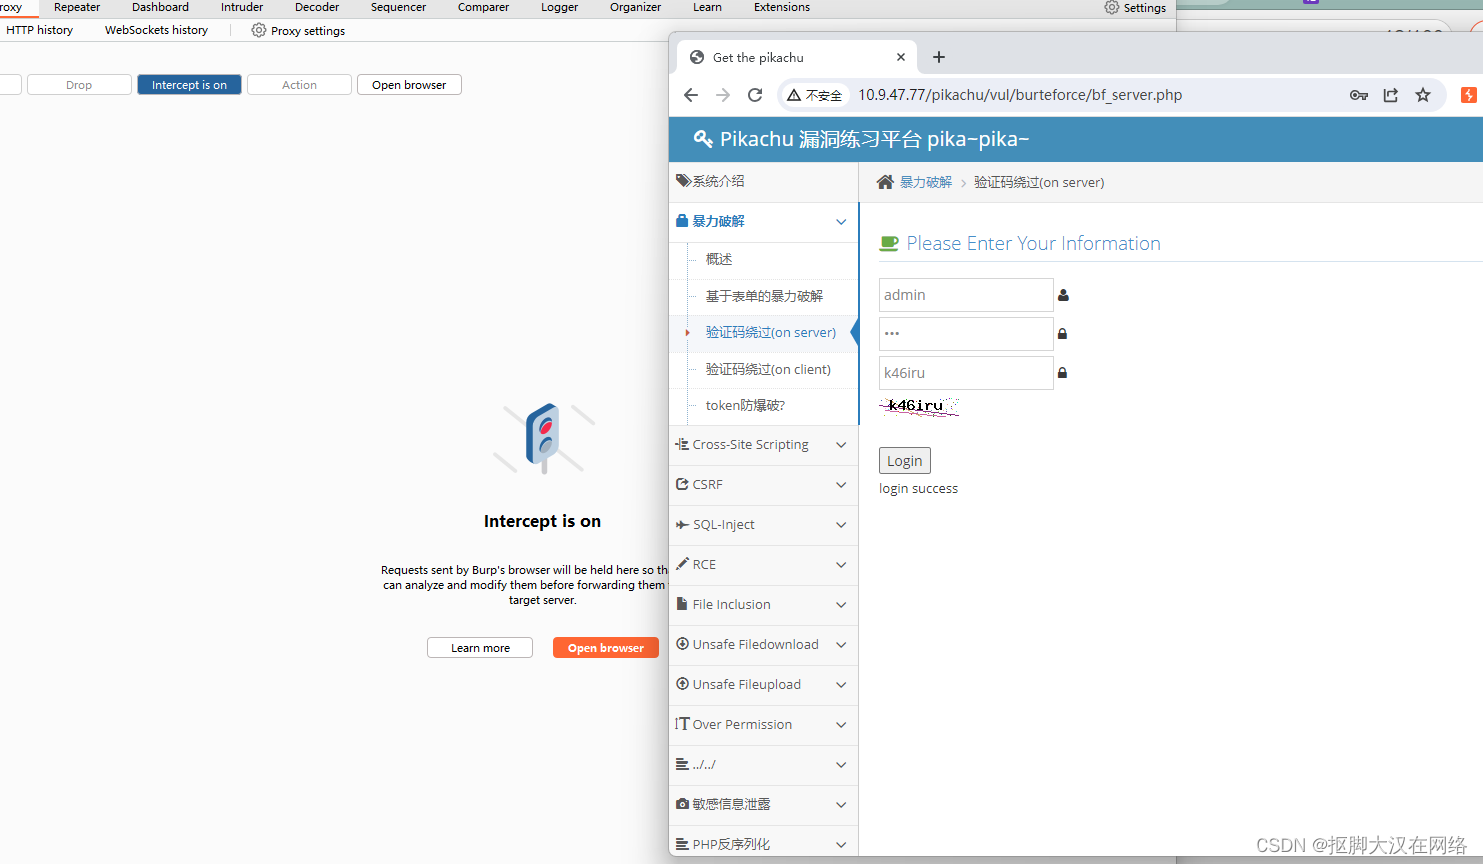Expand the RCE section
This screenshot has width=1483, height=864.
click(763, 565)
